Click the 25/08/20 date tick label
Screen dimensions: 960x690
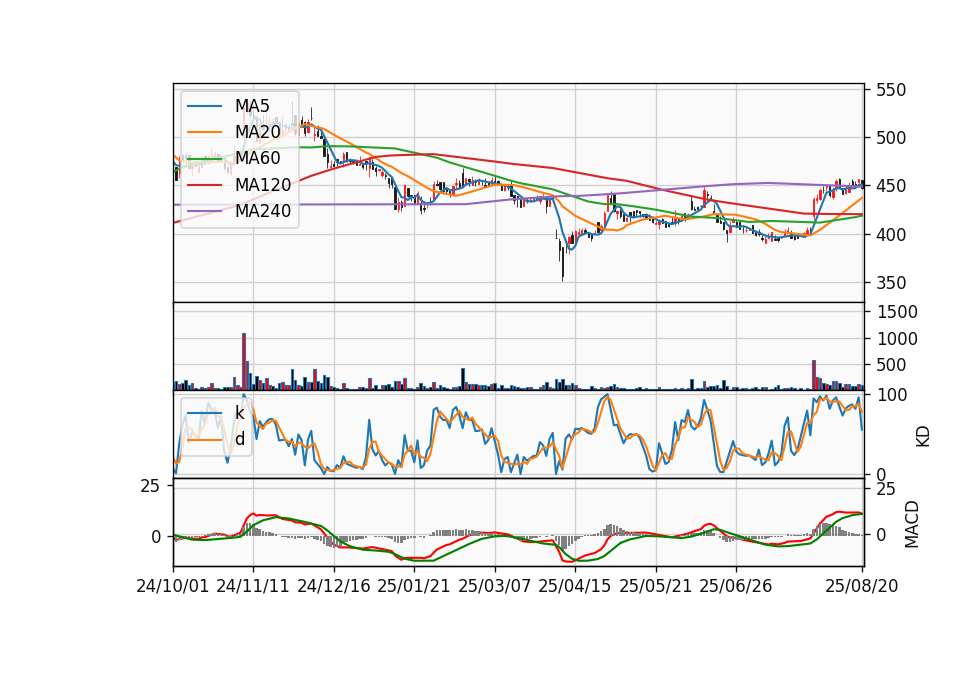[862, 586]
